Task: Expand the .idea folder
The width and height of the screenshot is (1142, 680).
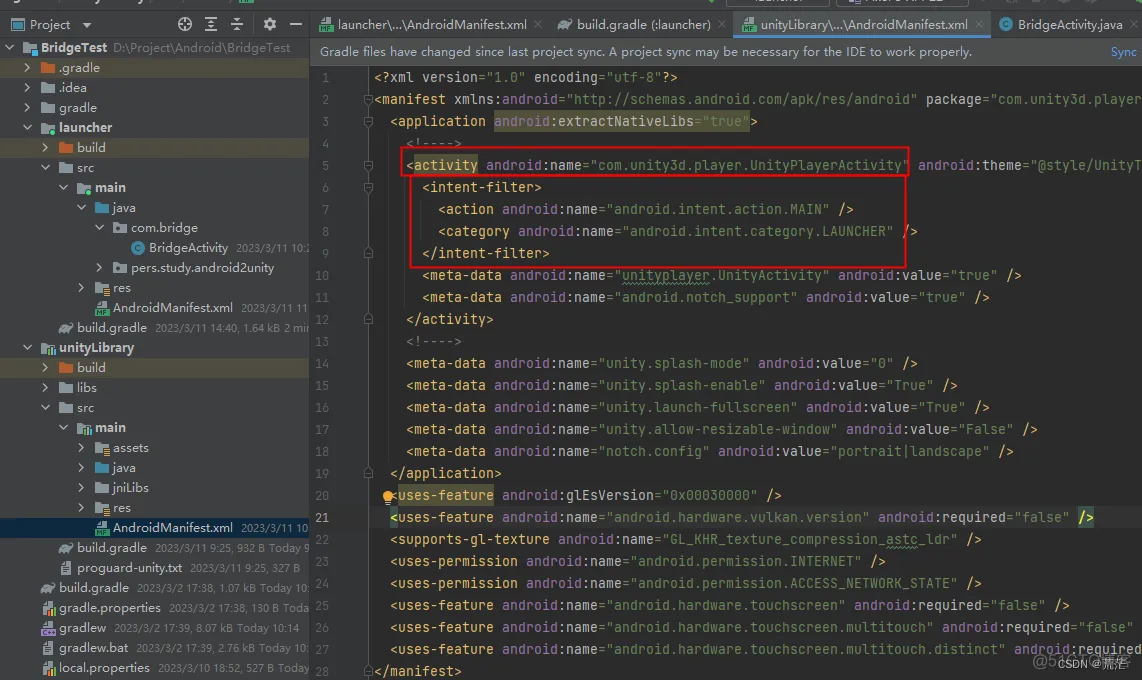Action: click(x=28, y=87)
